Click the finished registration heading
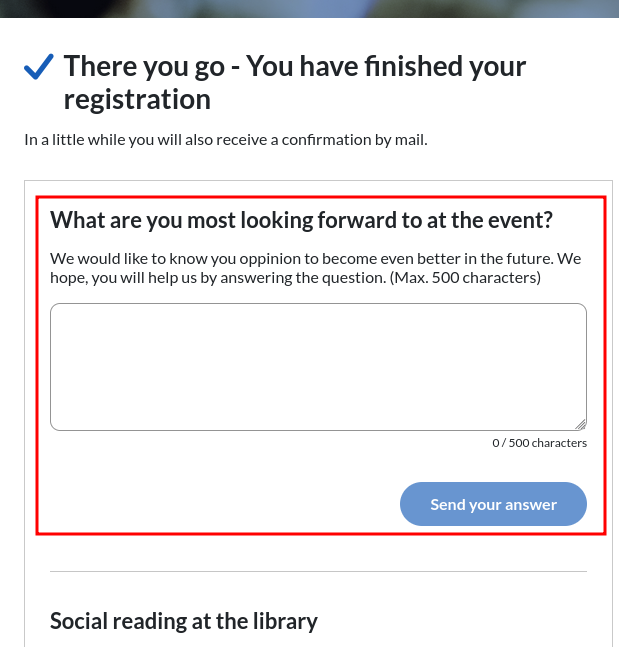This screenshot has height=647, width=619. (x=295, y=83)
